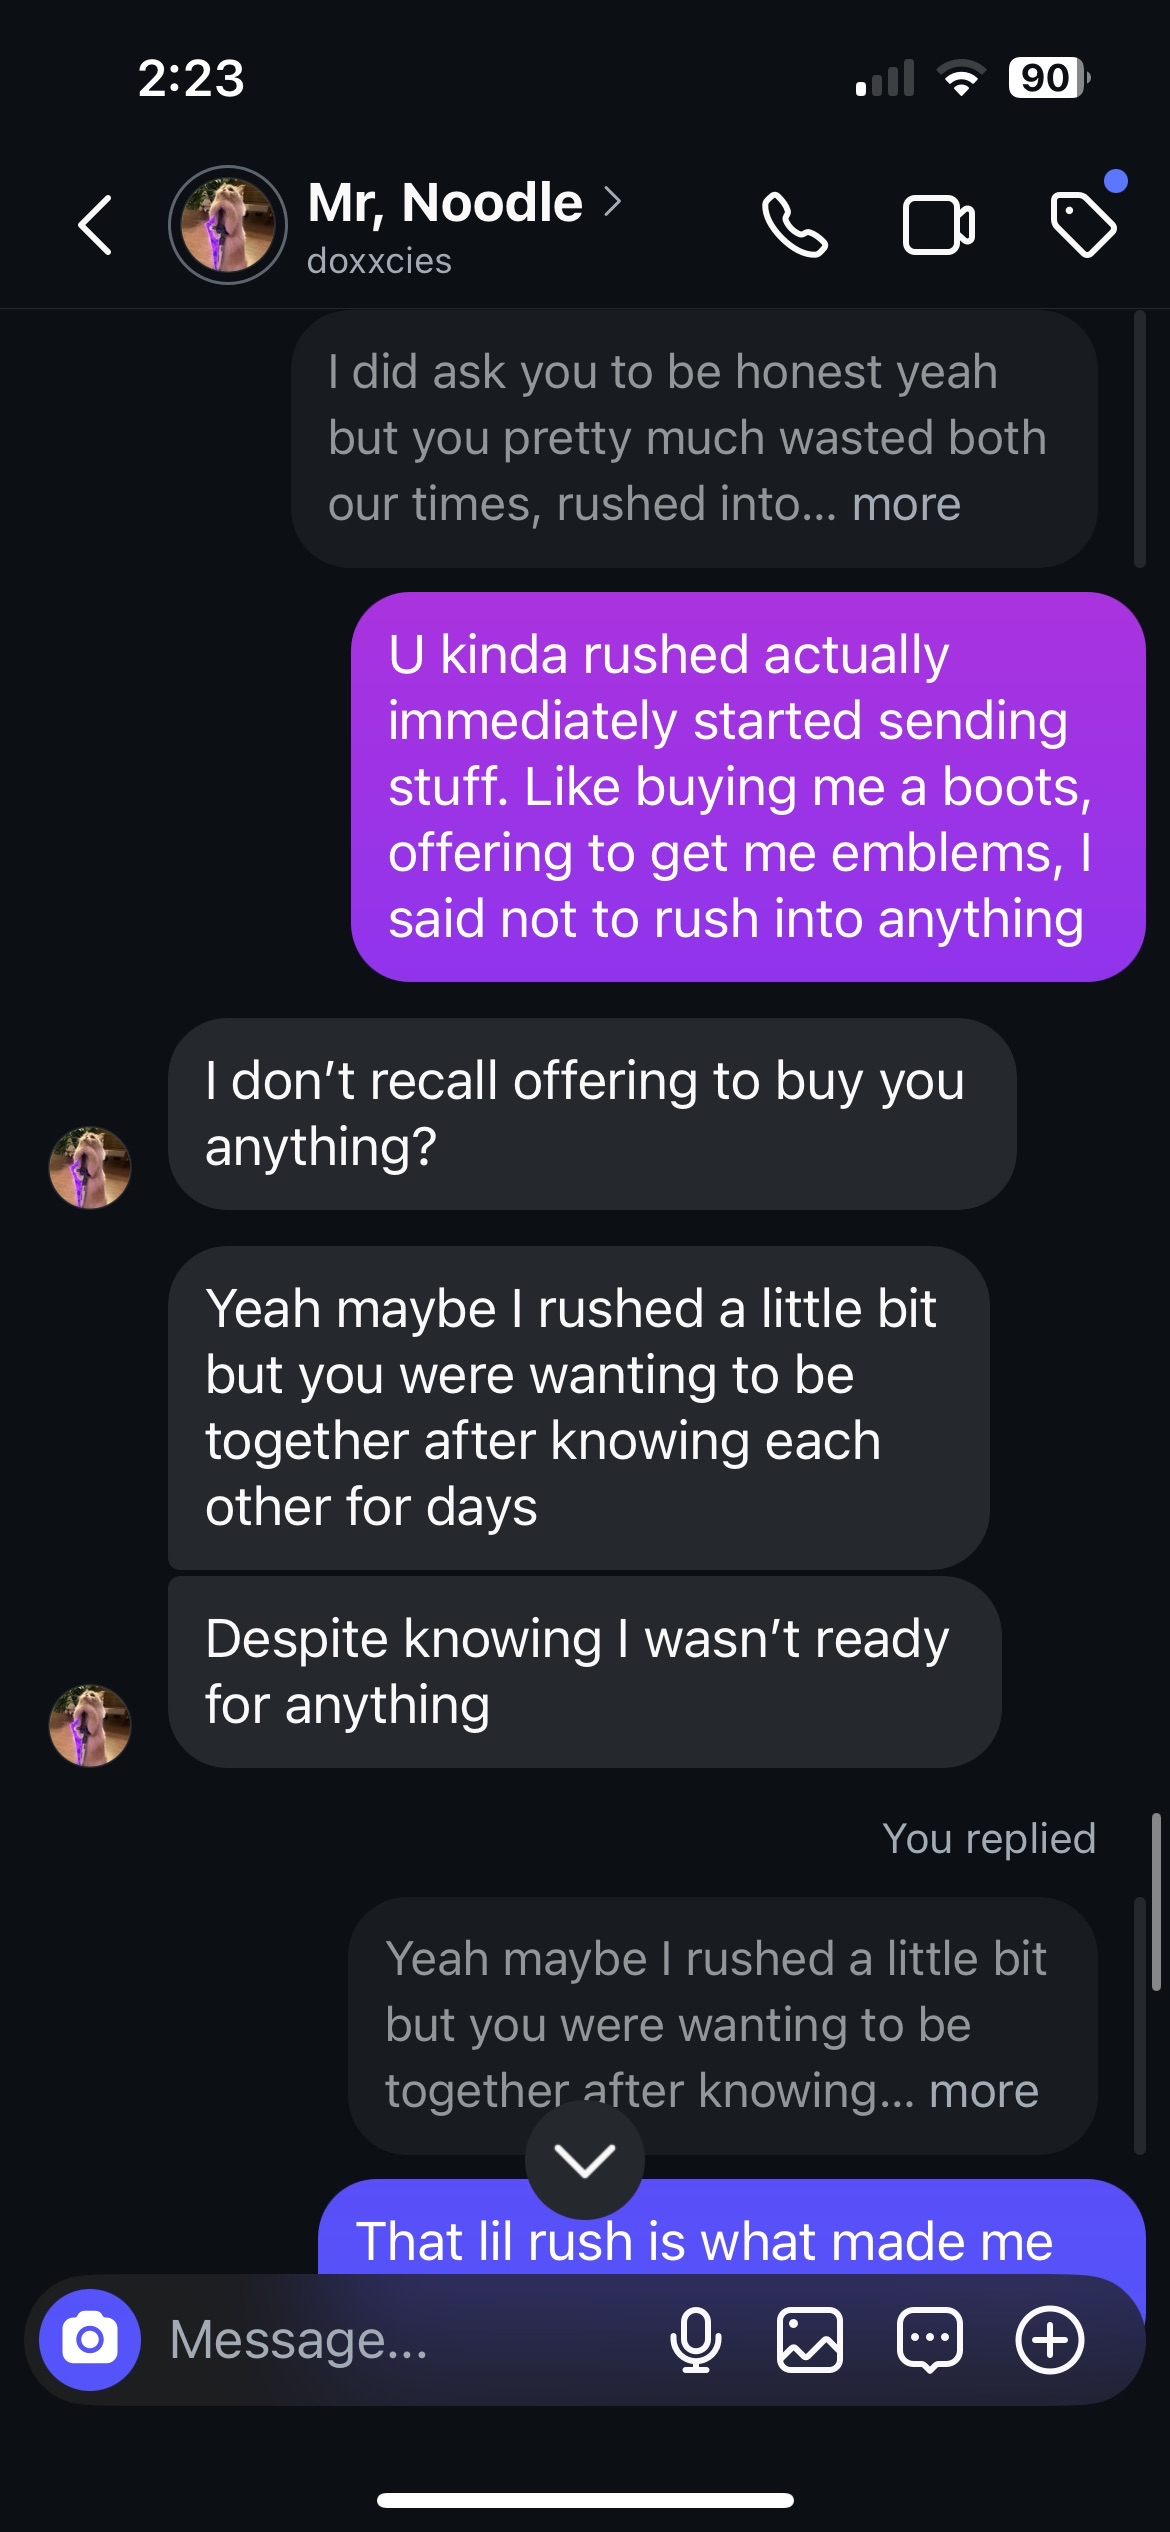The image size is (1170, 2532).
Task: Open the photo gallery picker icon
Action: click(809, 2340)
